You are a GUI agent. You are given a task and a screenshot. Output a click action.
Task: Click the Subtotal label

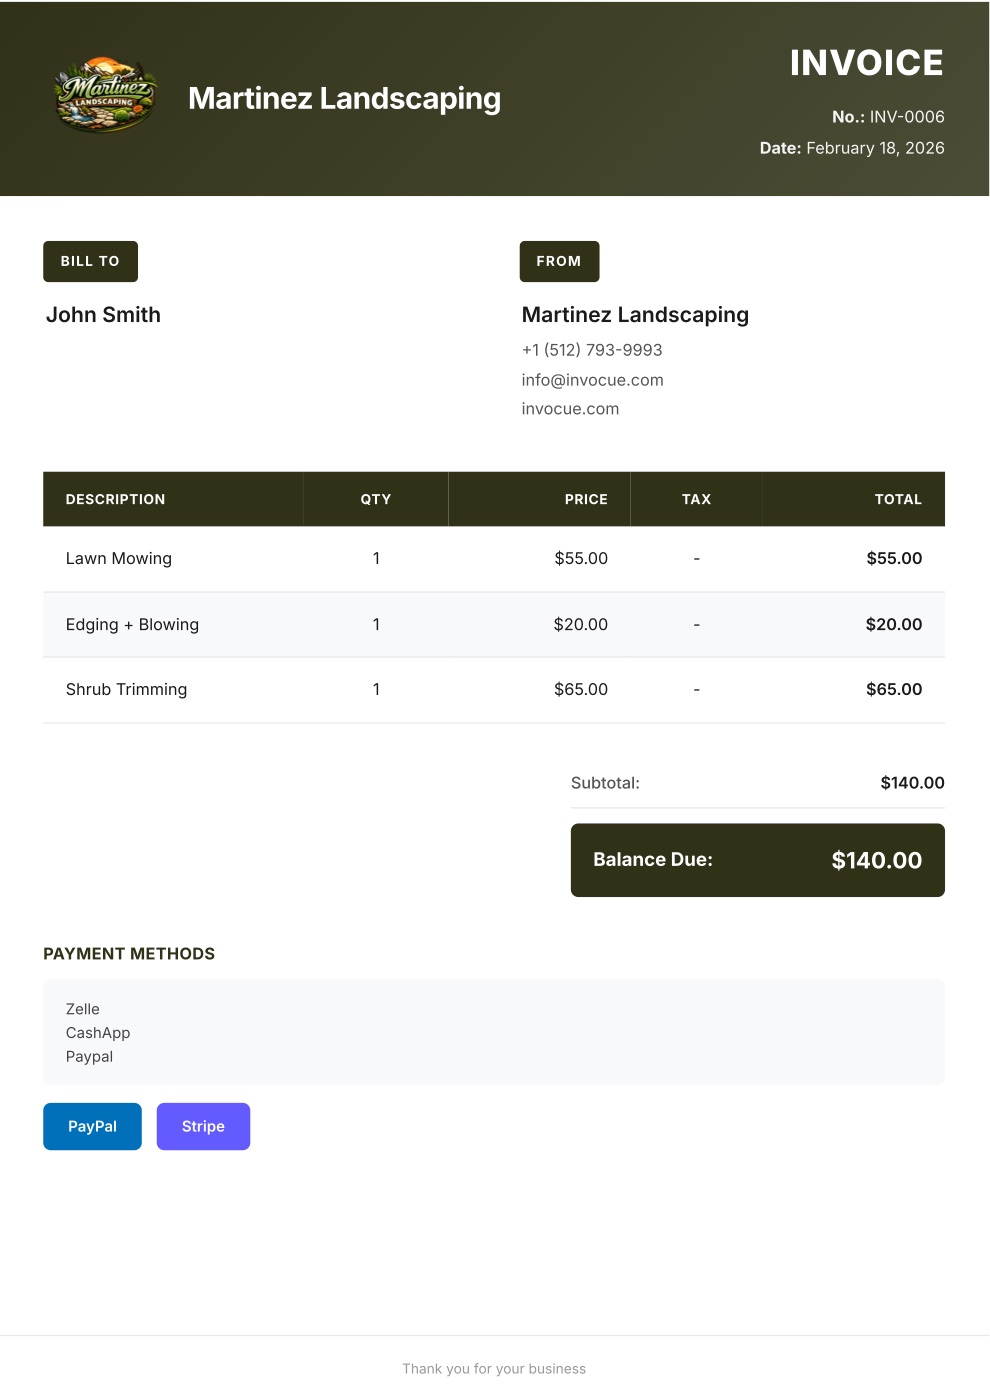point(605,783)
